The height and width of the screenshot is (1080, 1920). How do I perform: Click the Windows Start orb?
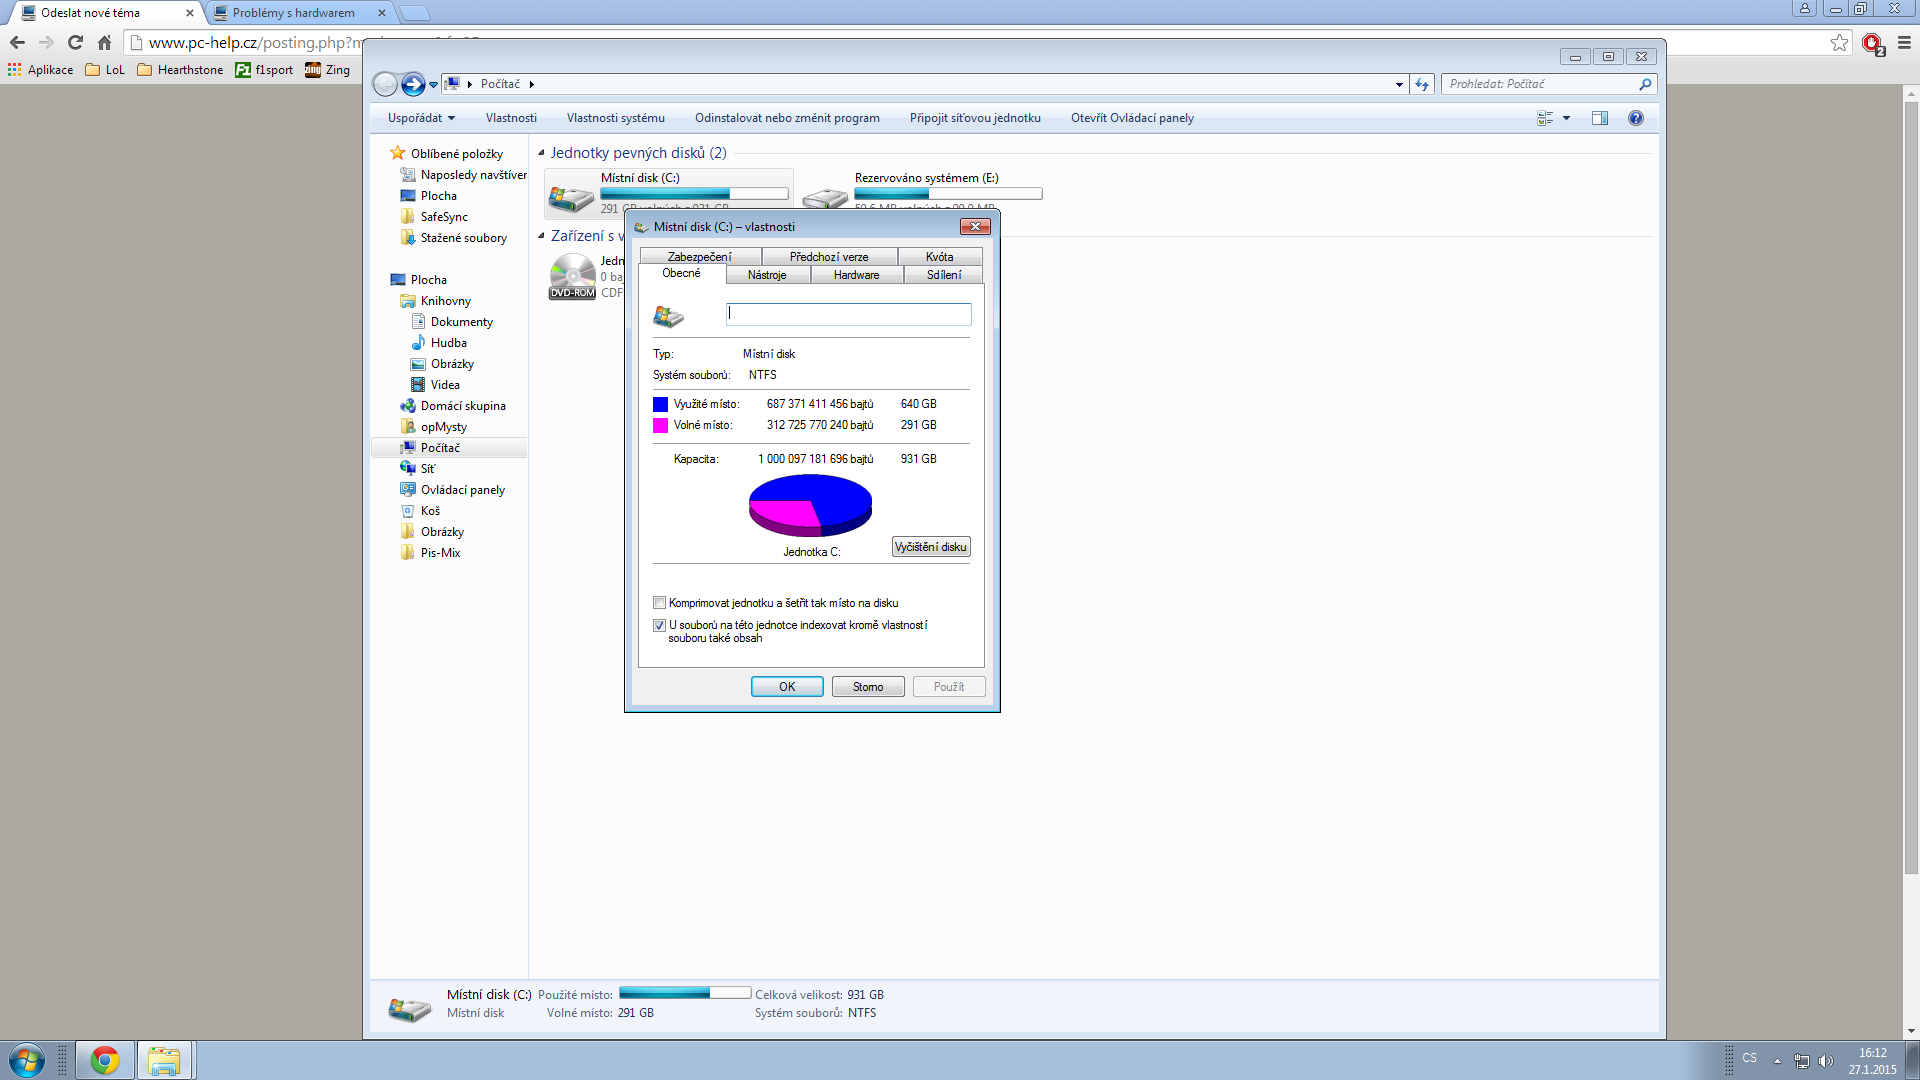pyautogui.click(x=27, y=1060)
